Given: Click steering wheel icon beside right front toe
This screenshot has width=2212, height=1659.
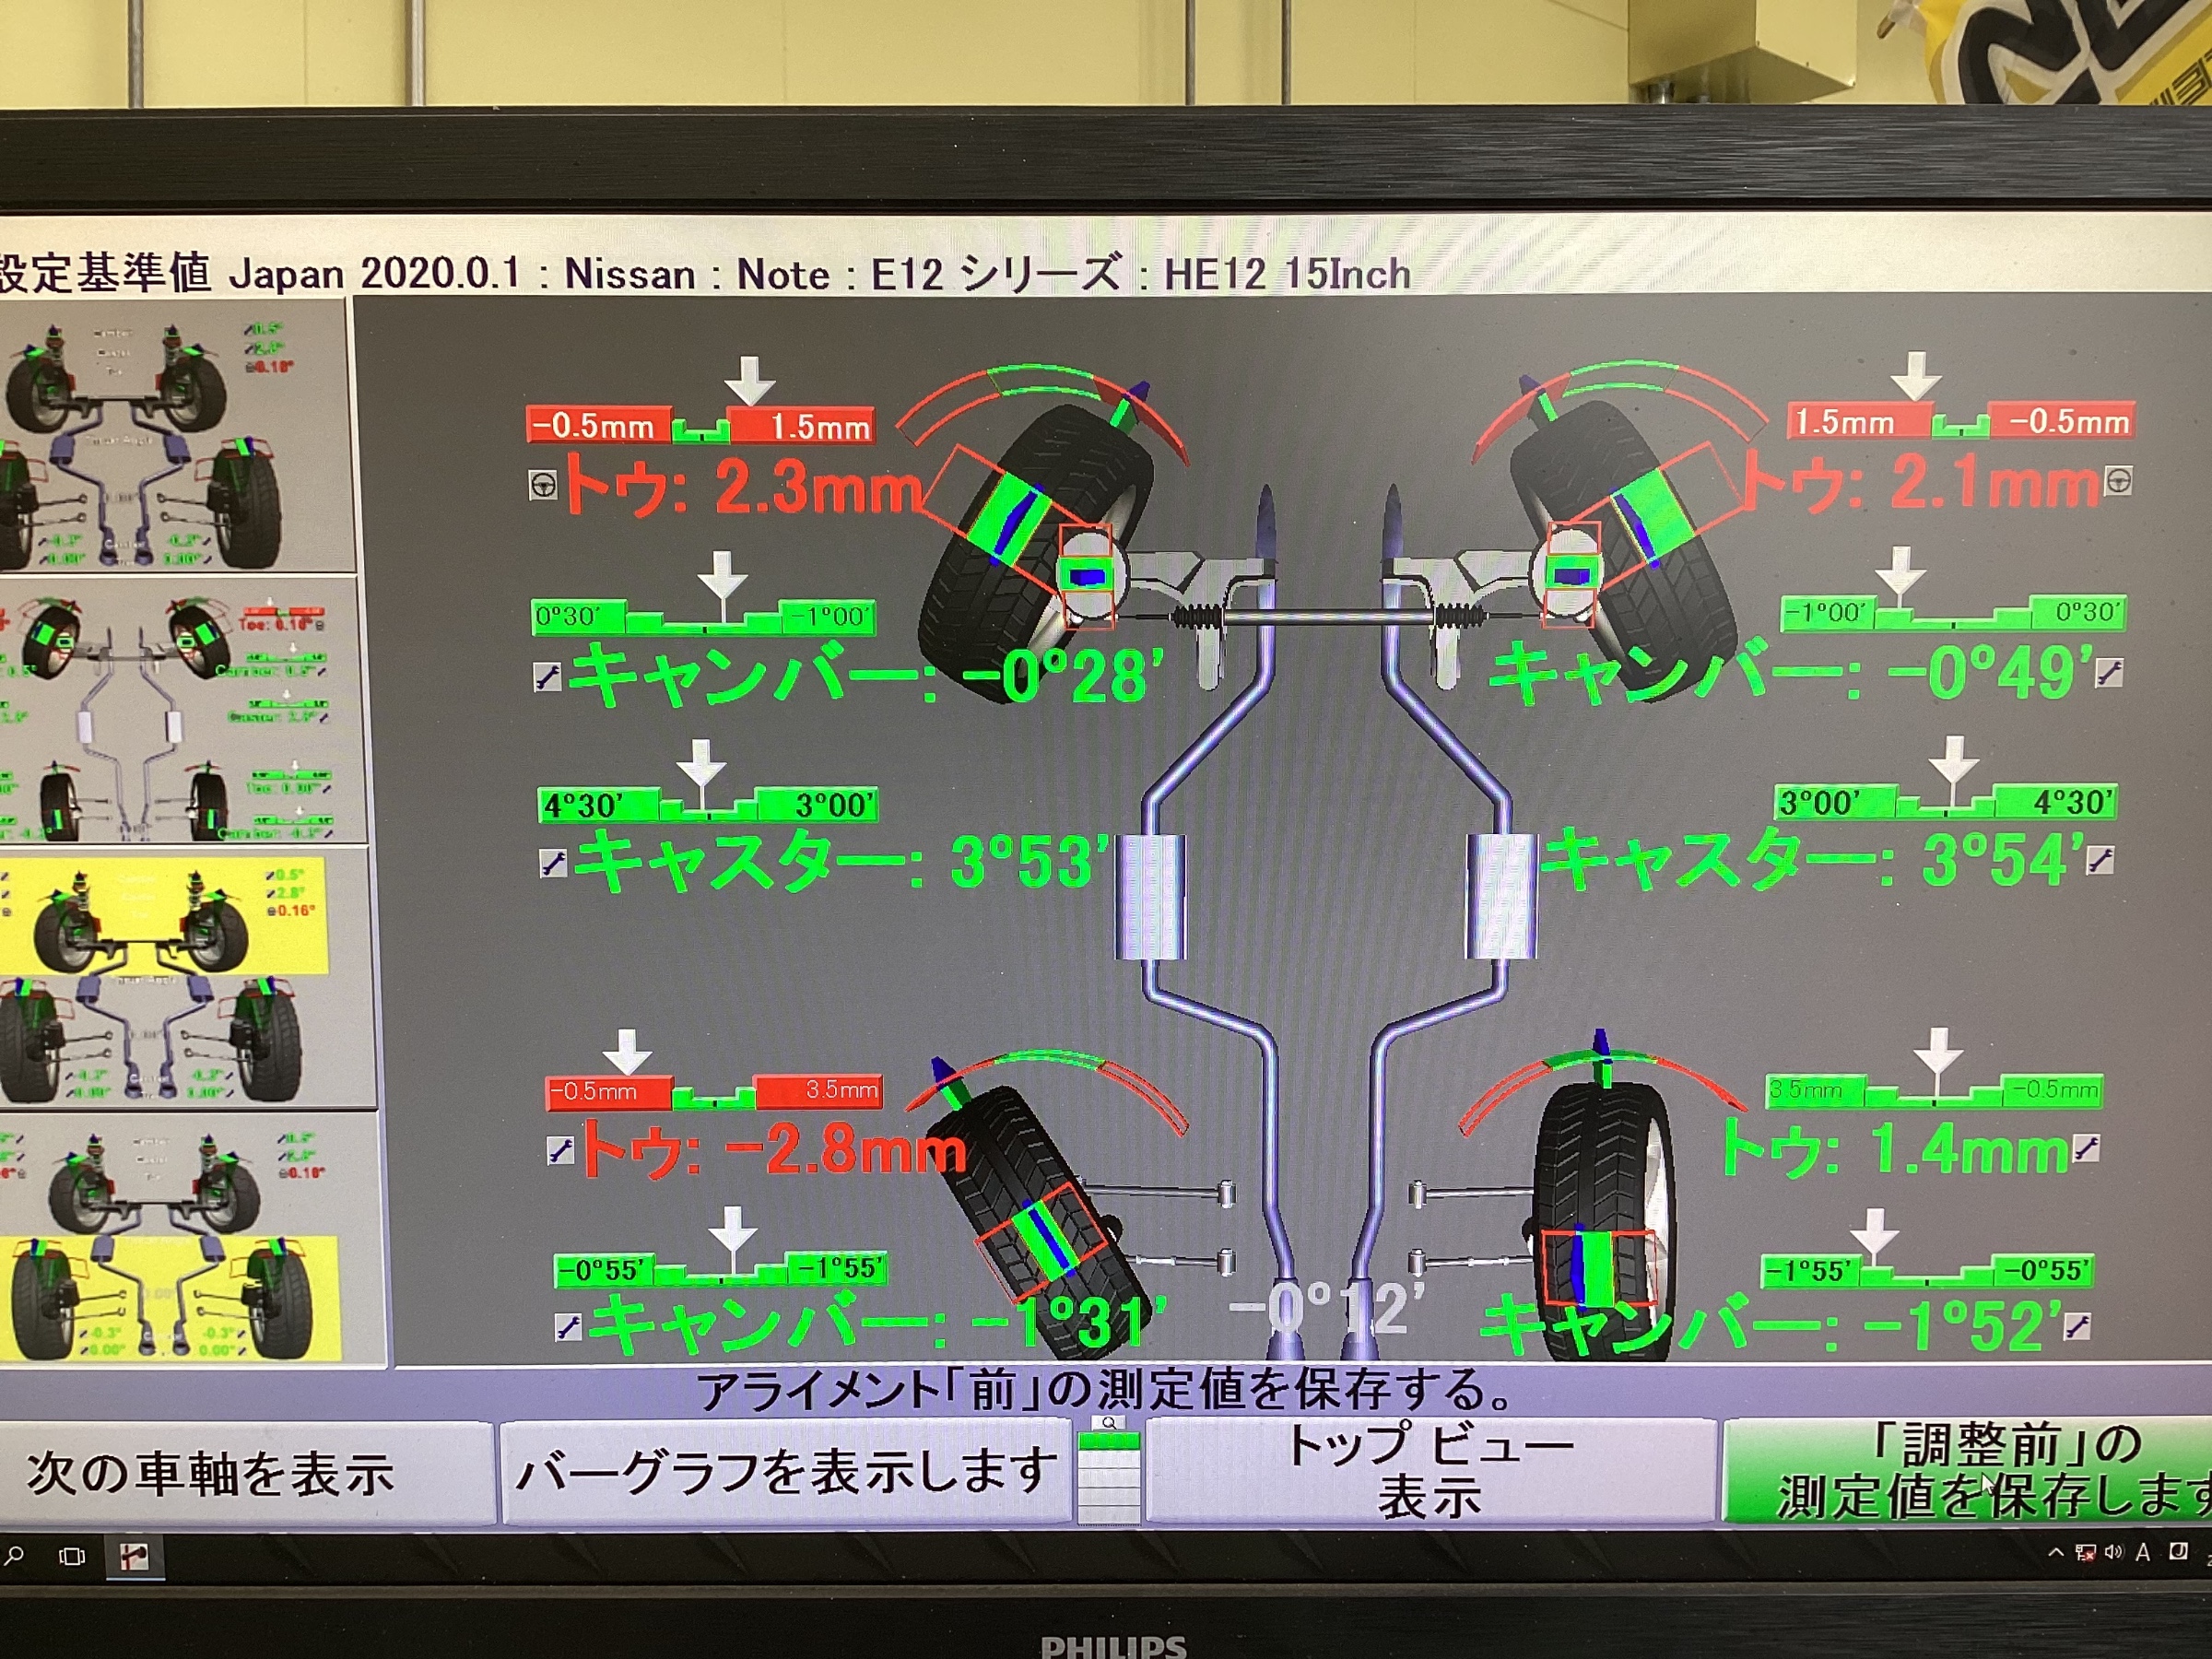Looking at the screenshot, I should tap(2117, 481).
